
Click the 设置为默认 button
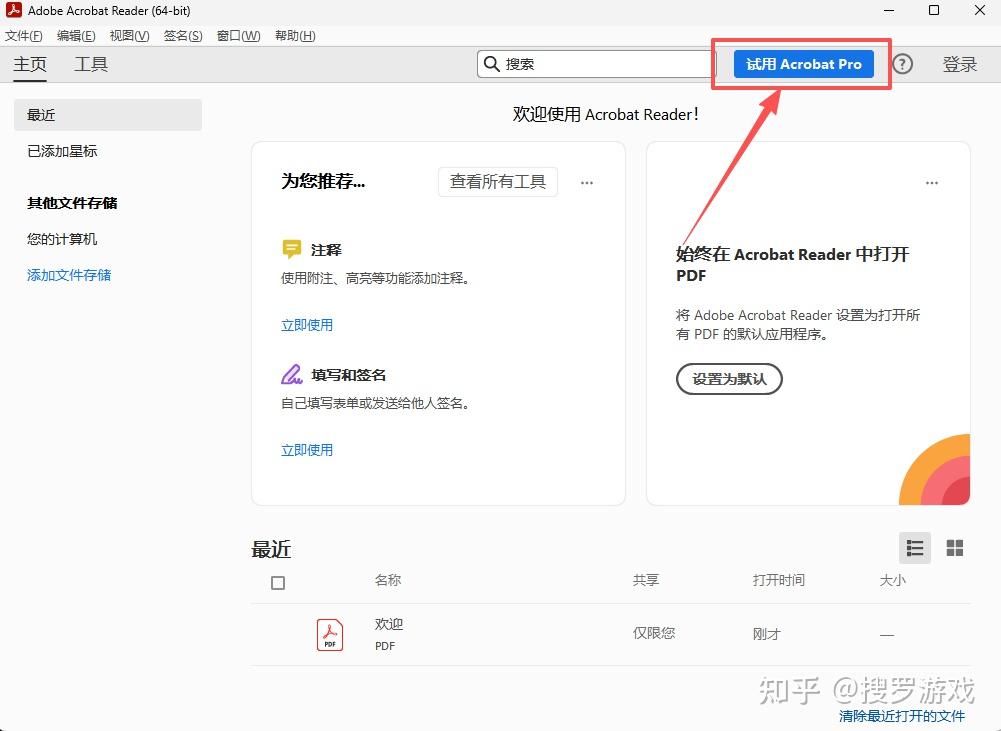(x=729, y=379)
